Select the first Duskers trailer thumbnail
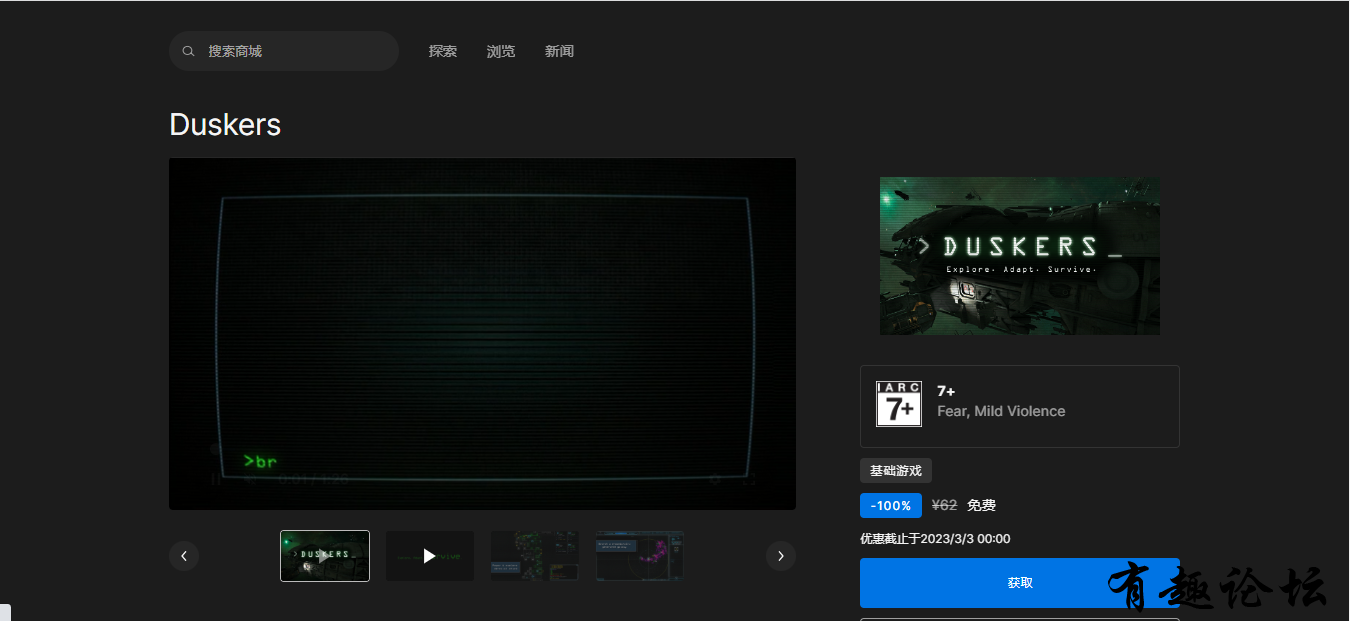Viewport: 1350px width, 621px height. tap(325, 556)
